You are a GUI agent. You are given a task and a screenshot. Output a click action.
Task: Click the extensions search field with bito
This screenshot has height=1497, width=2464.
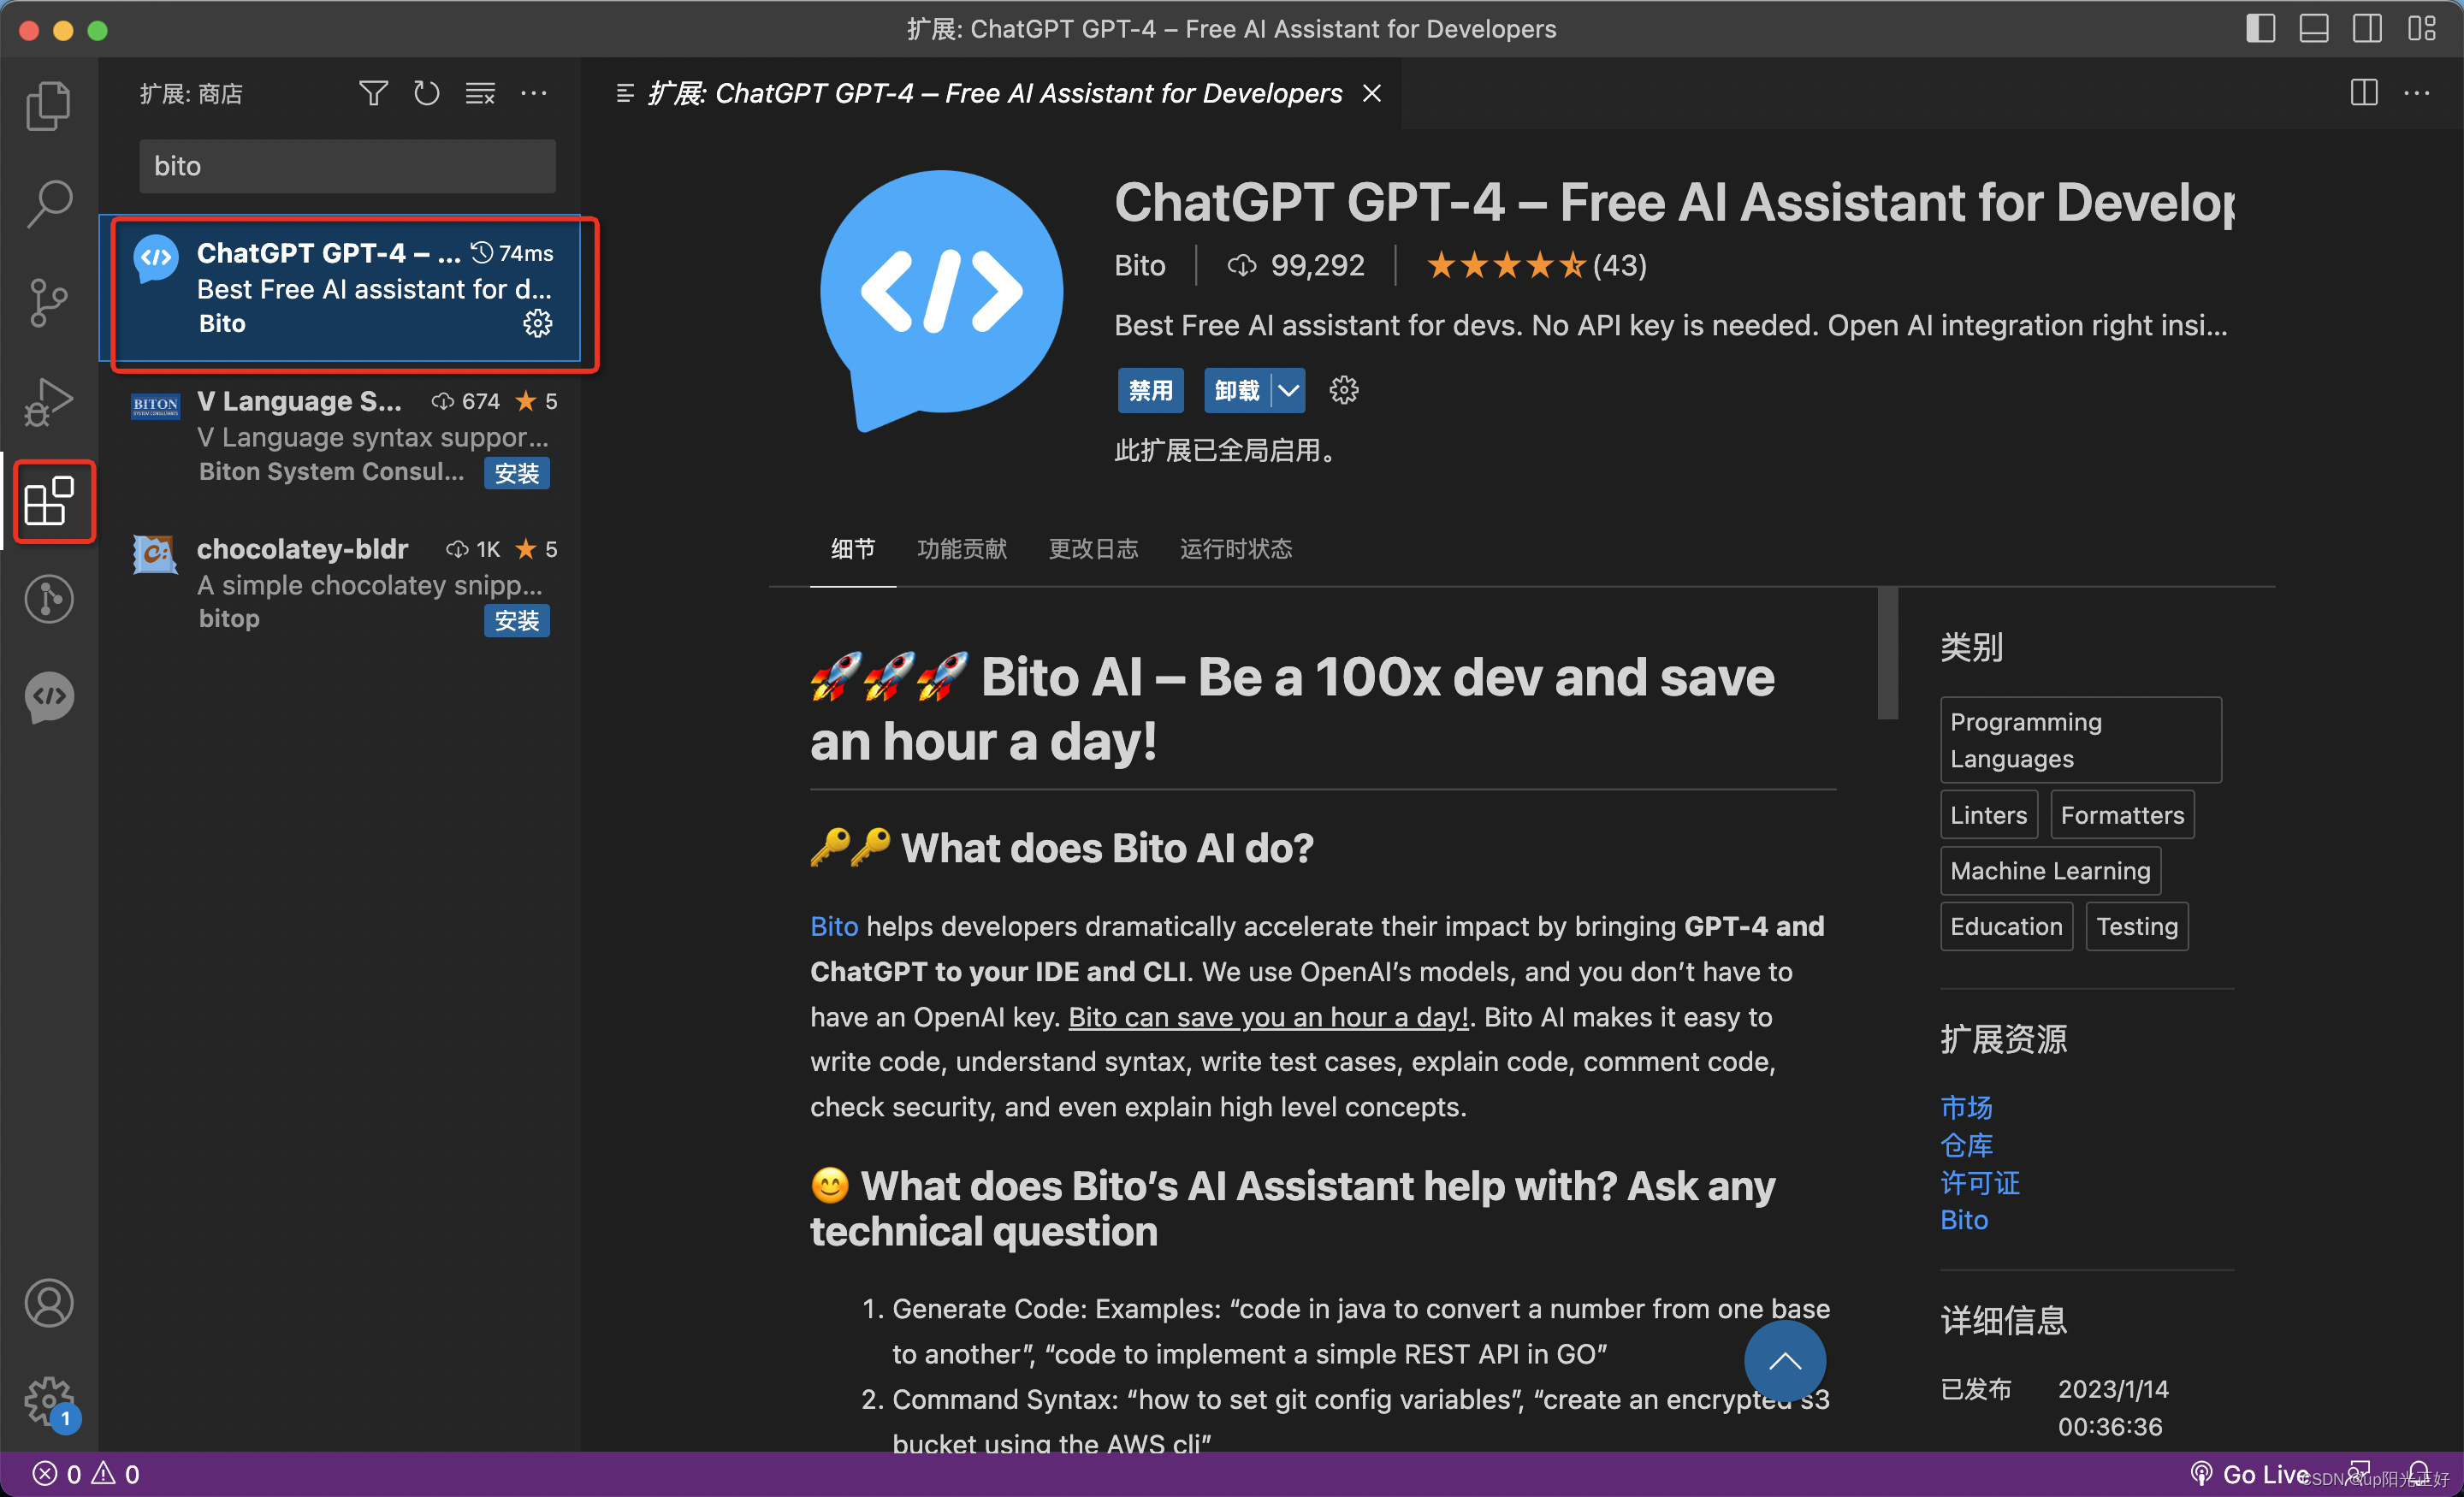tap(346, 166)
